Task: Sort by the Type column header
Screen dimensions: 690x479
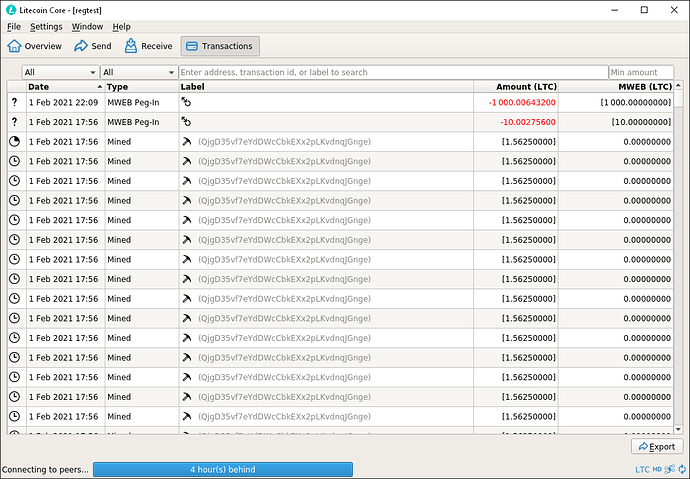Action: tap(142, 87)
